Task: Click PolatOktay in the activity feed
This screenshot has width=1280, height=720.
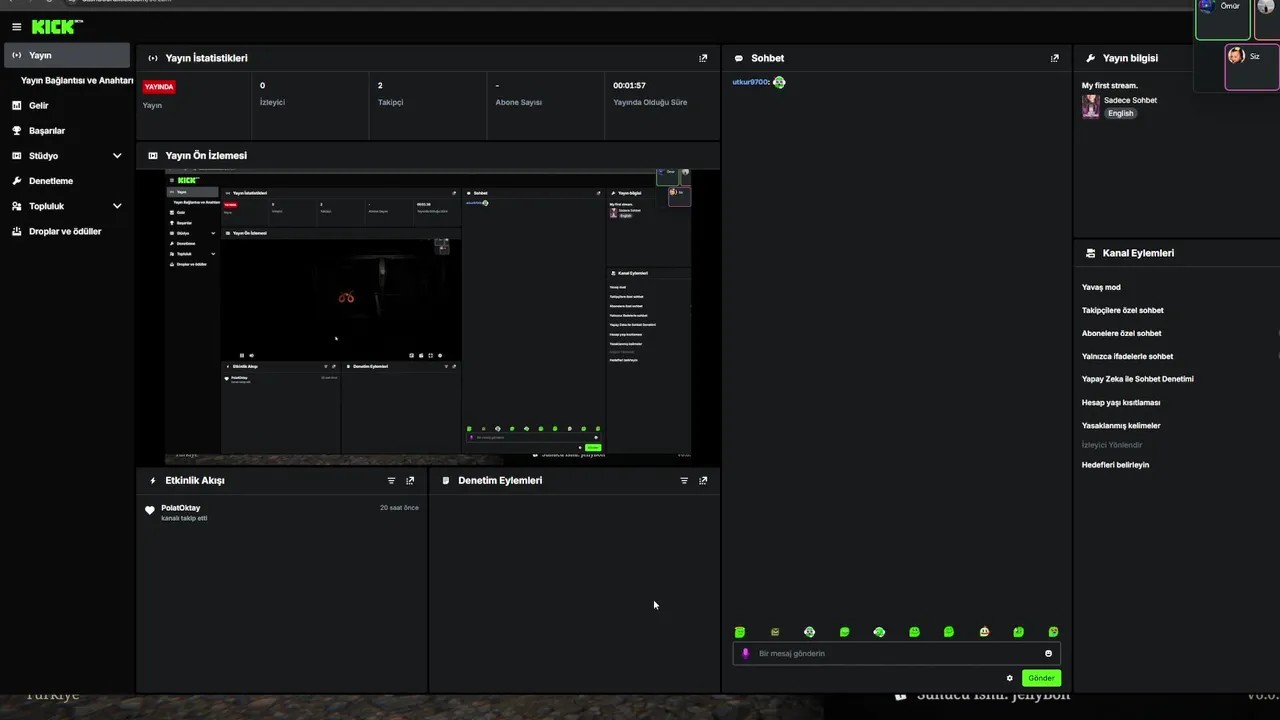Action: point(180,508)
